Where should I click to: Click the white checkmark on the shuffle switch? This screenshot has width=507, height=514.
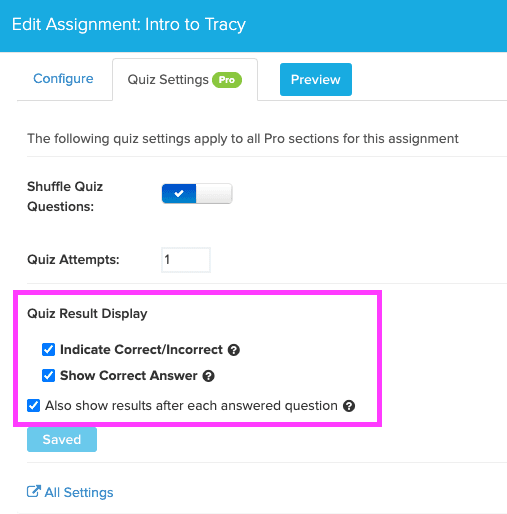tap(179, 193)
